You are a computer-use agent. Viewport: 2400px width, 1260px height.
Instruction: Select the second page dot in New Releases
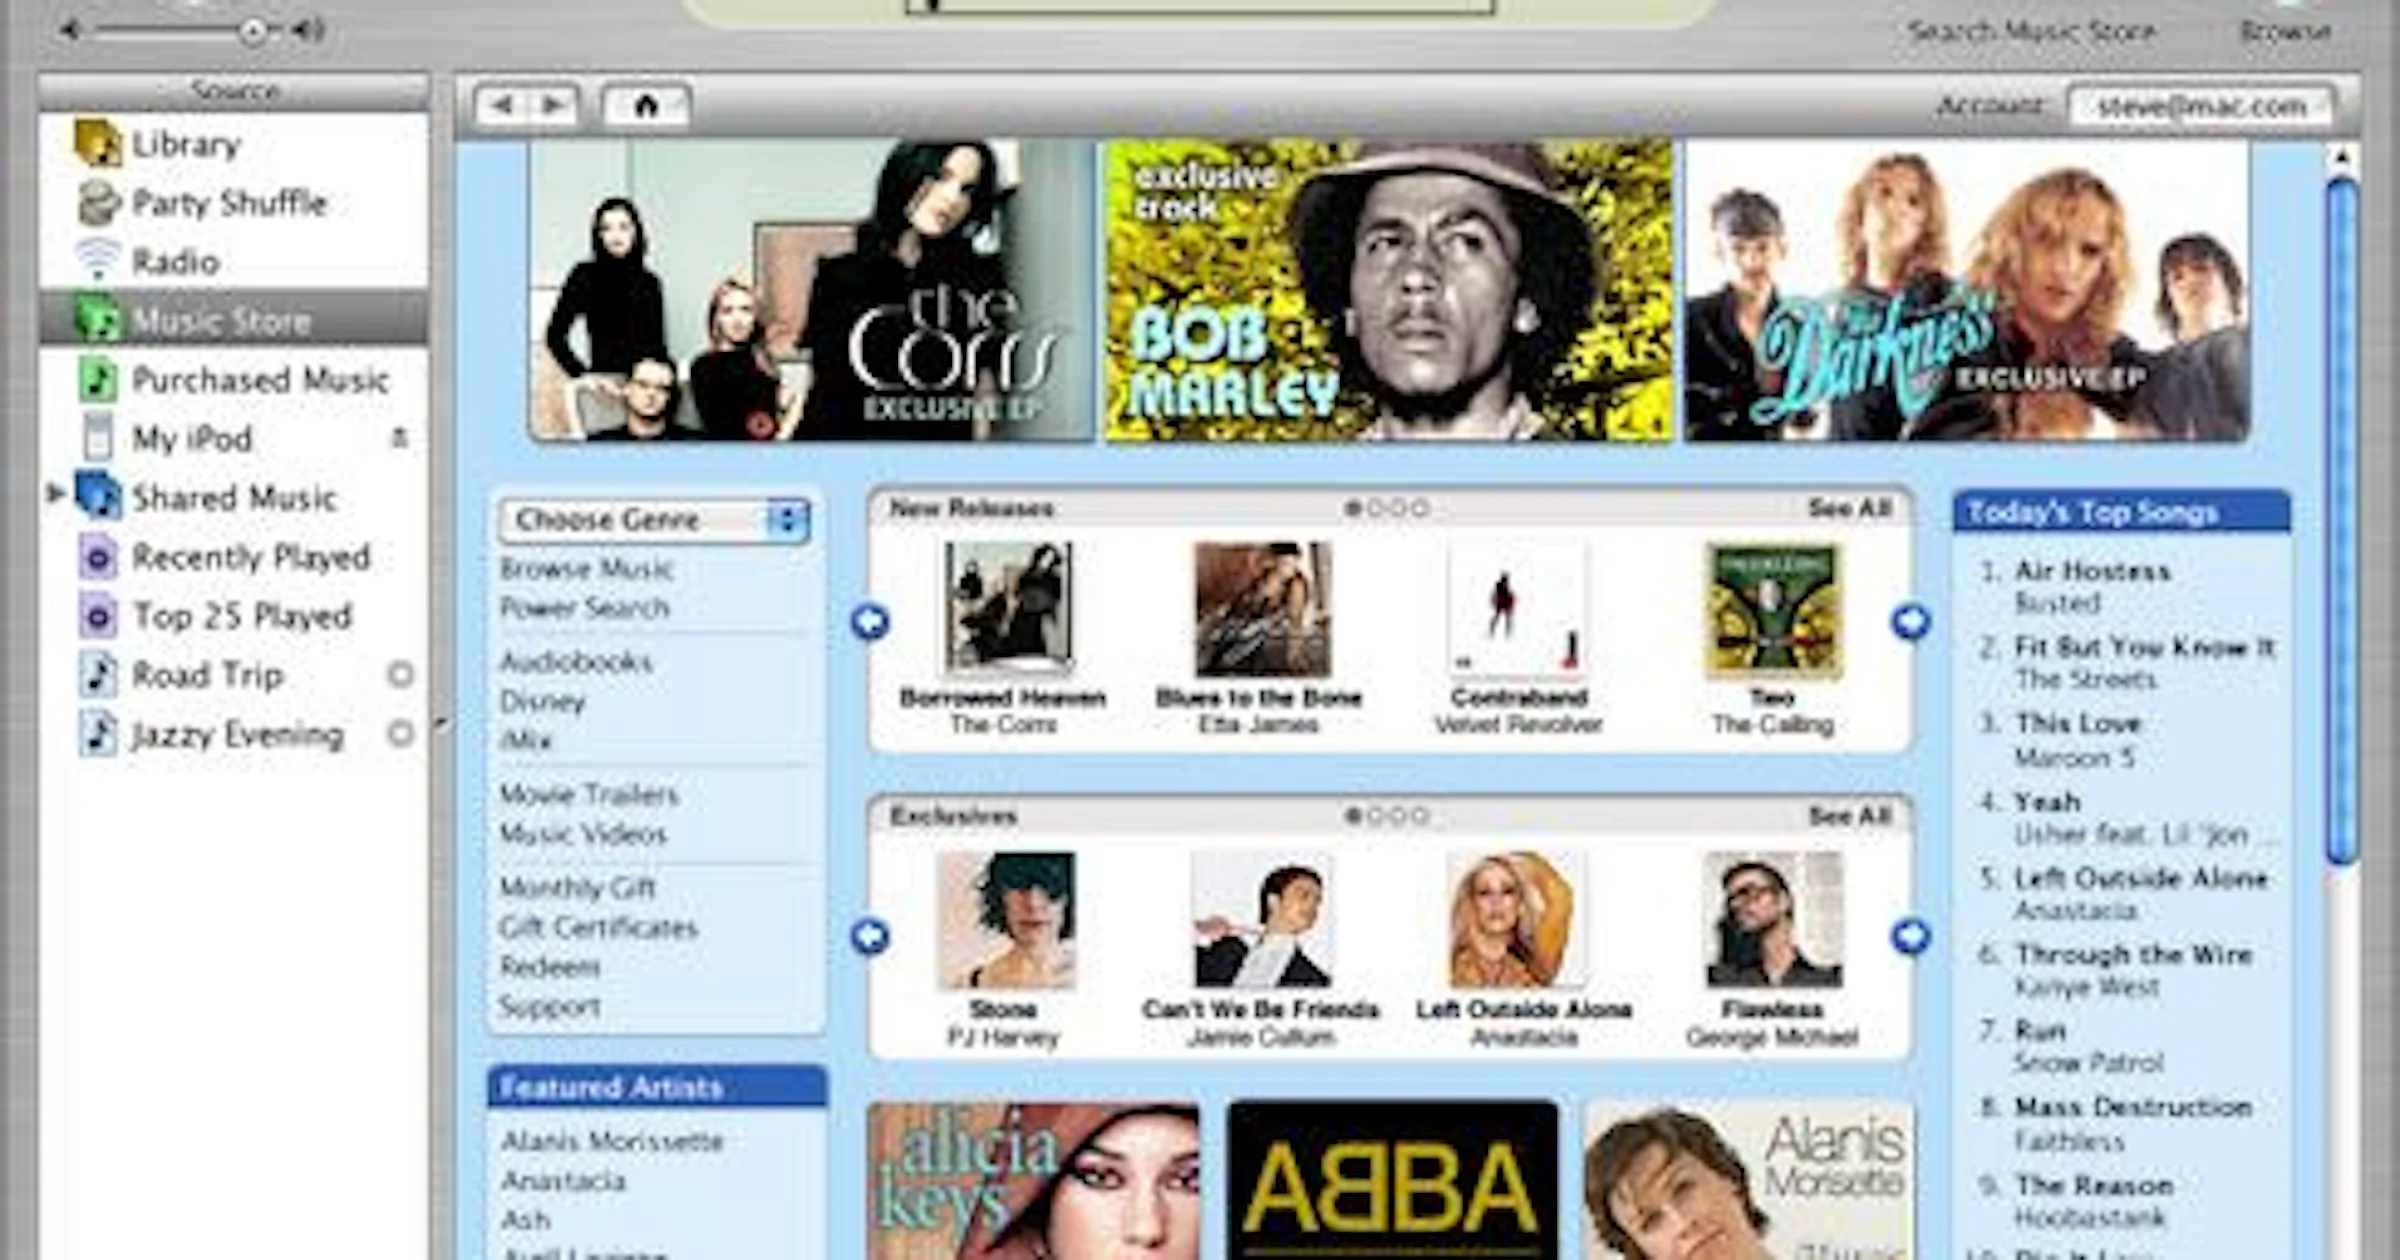point(1376,508)
